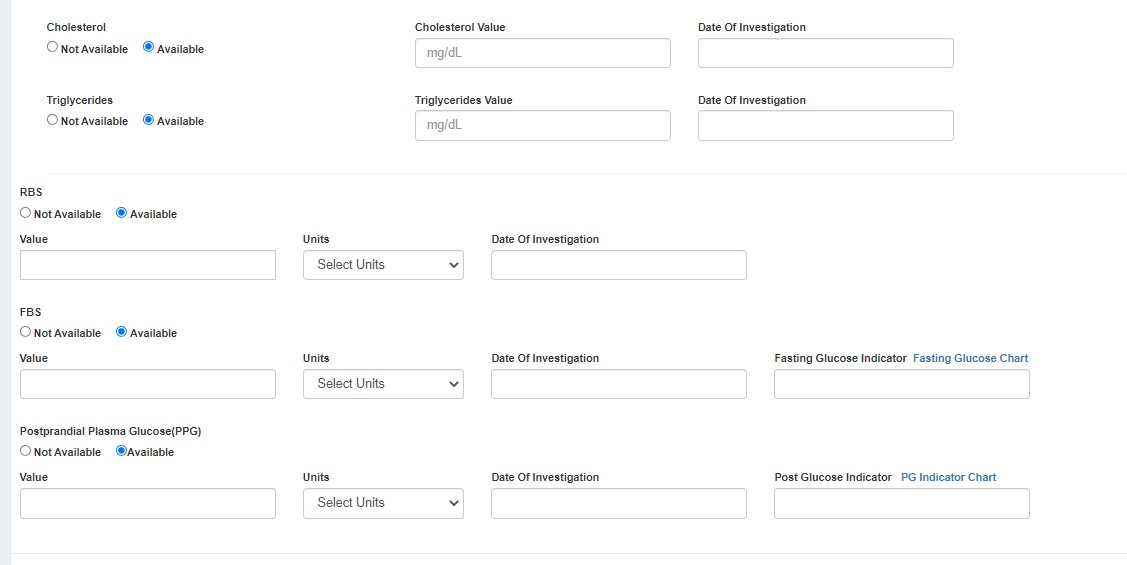Screen dimensions: 1127x565
Task: Click the Cholesterol Value mg/dL field
Action: tap(542, 53)
